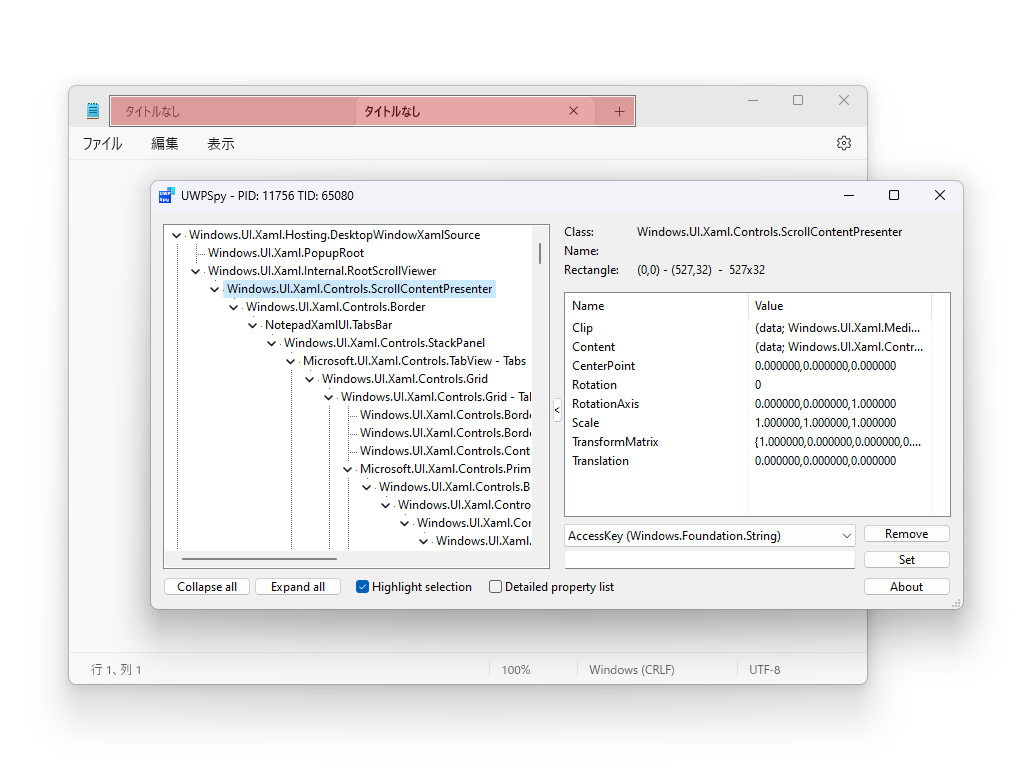Click the Remove button
The image size is (1024, 768).
click(906, 534)
